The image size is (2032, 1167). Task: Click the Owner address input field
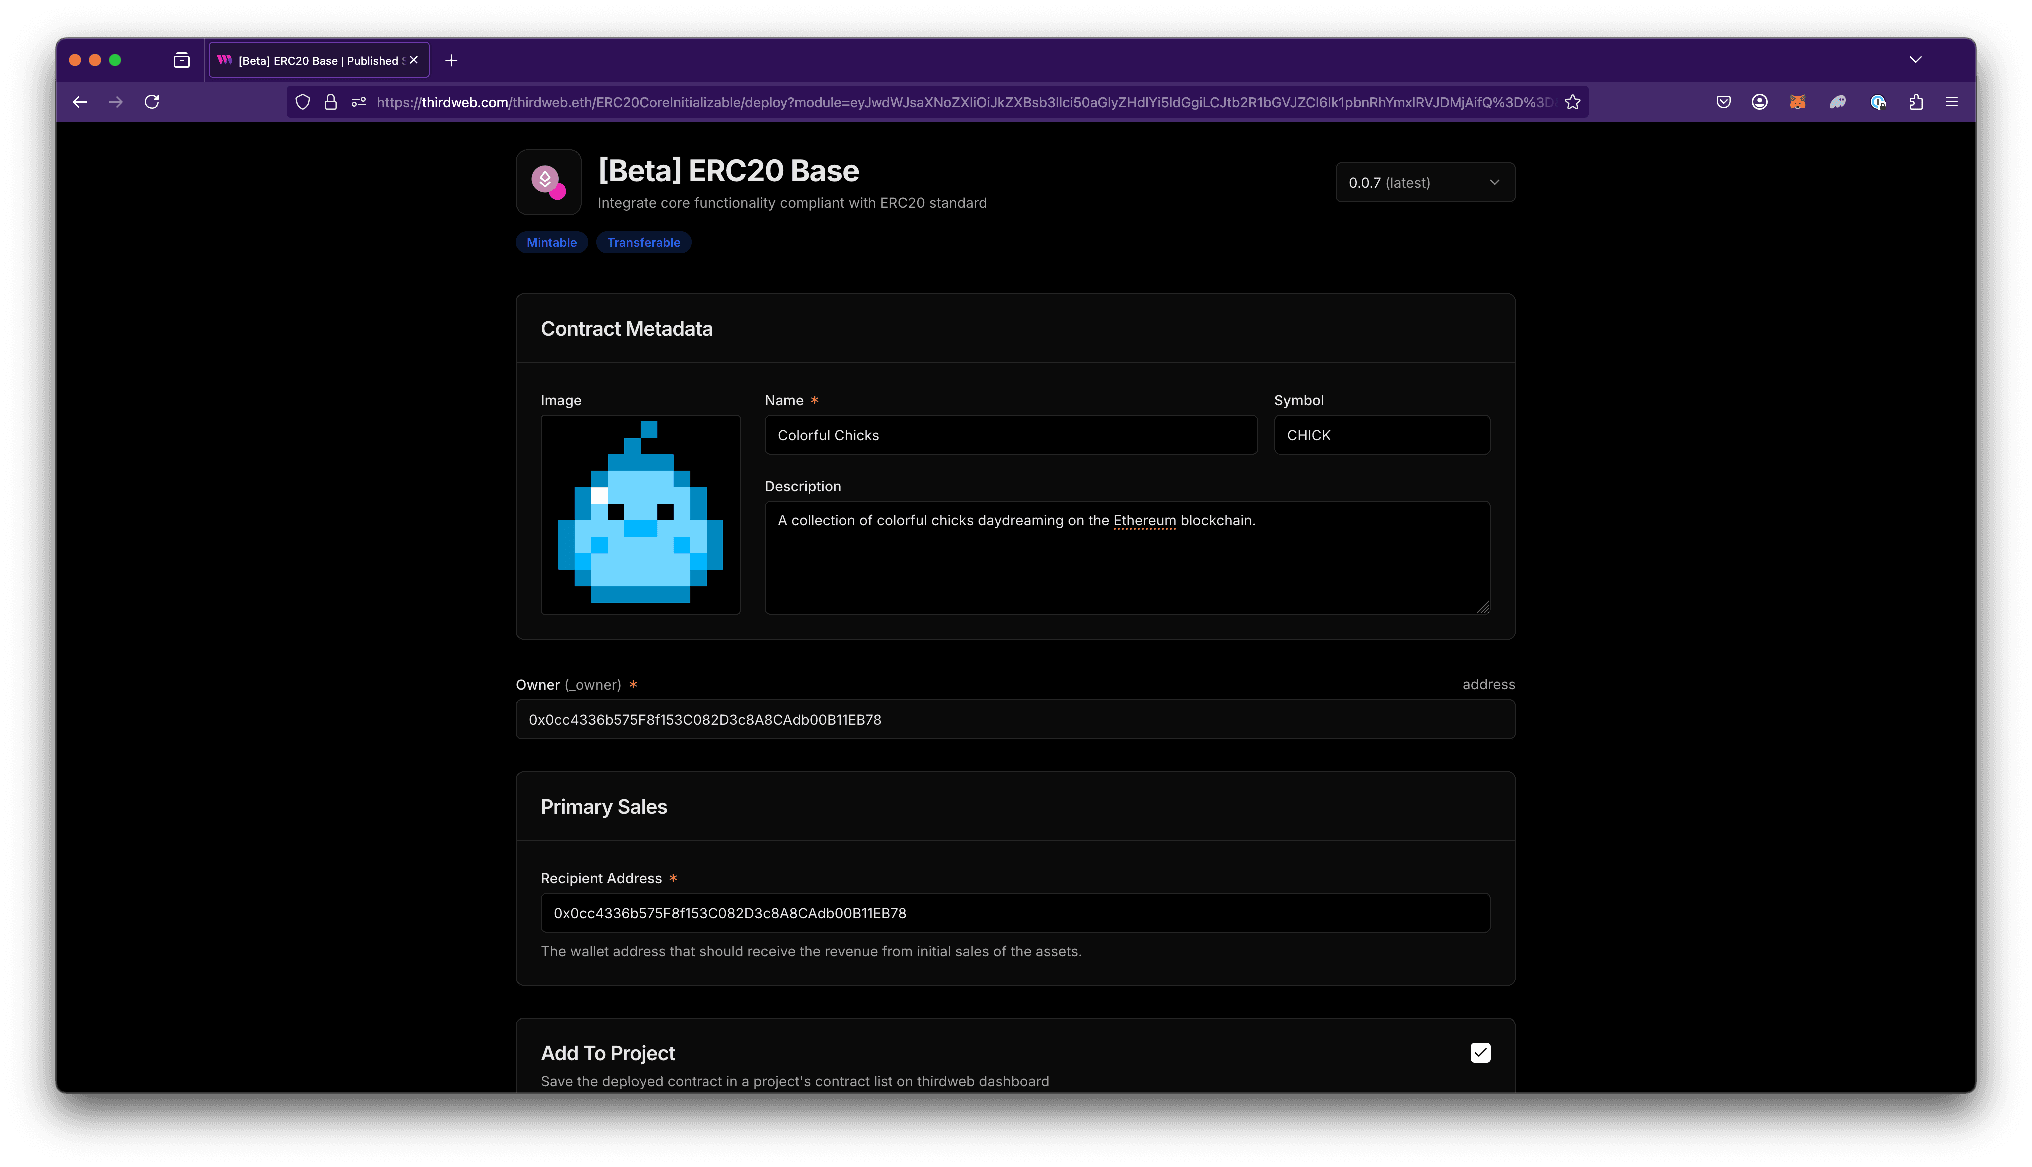point(1015,719)
